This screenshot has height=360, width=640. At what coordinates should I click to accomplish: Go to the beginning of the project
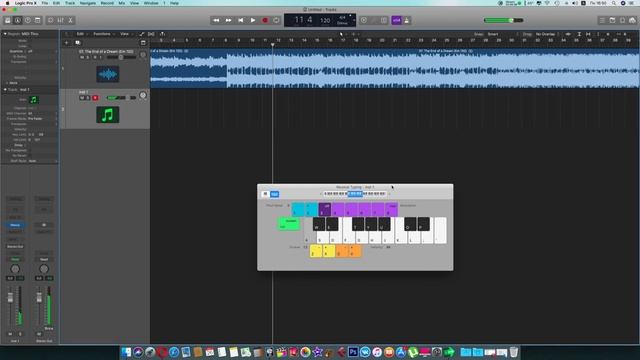pos(240,20)
